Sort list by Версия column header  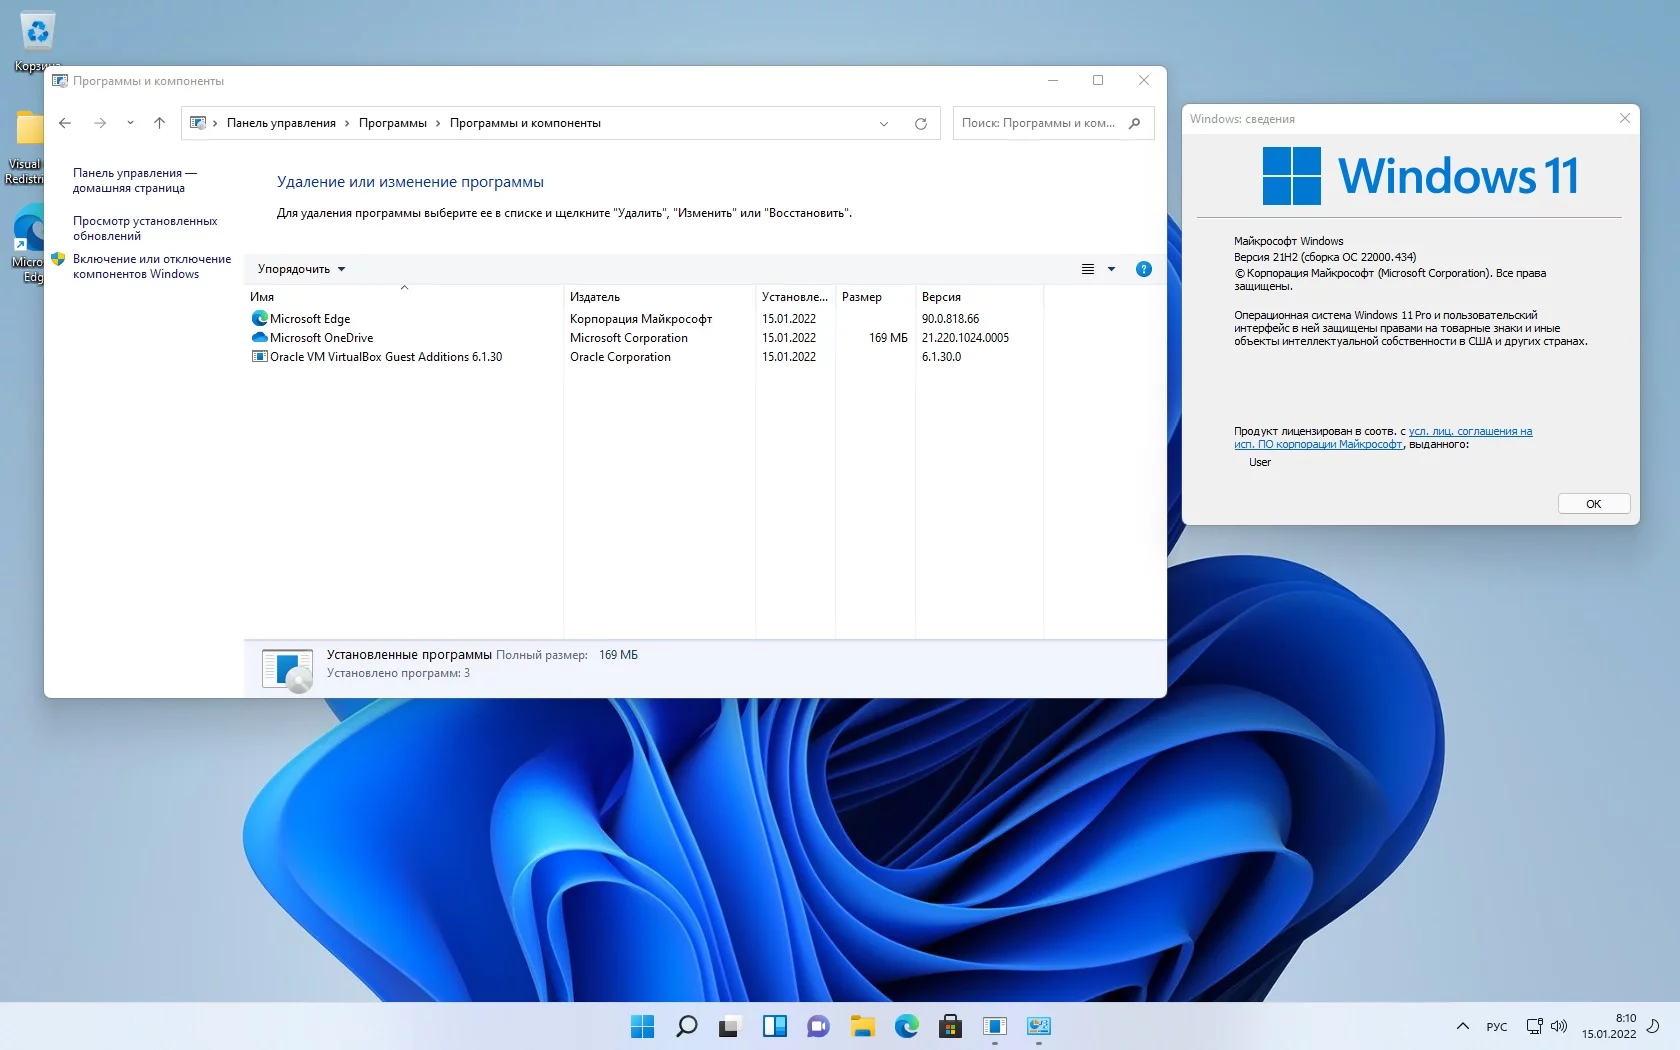click(941, 297)
